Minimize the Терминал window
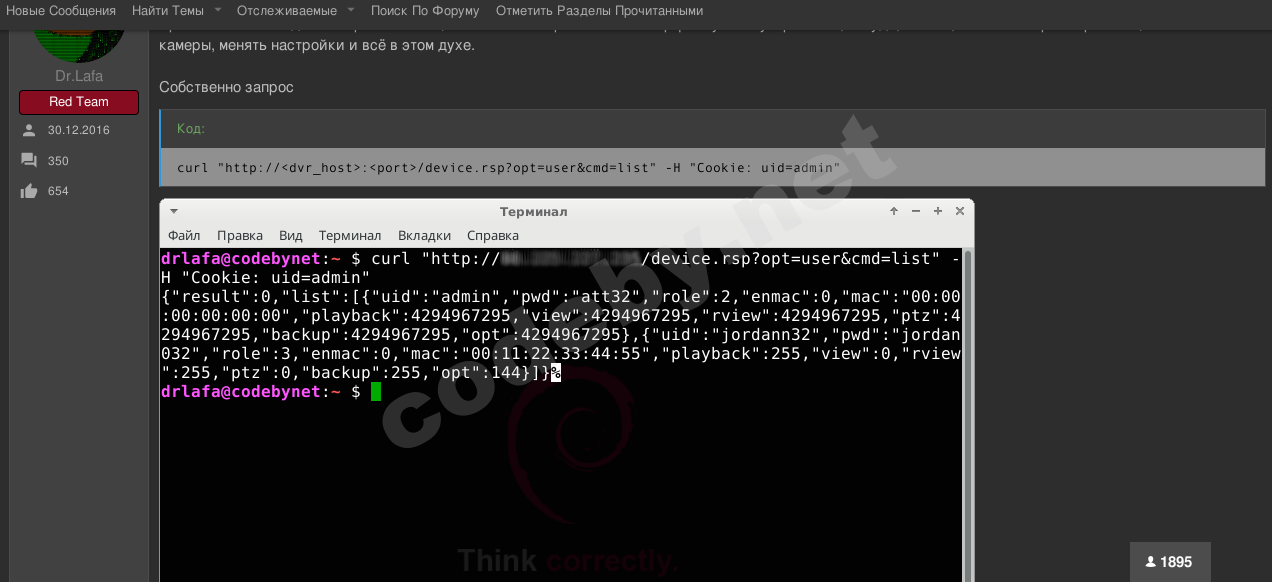The image size is (1272, 582). pyautogui.click(x=916, y=211)
